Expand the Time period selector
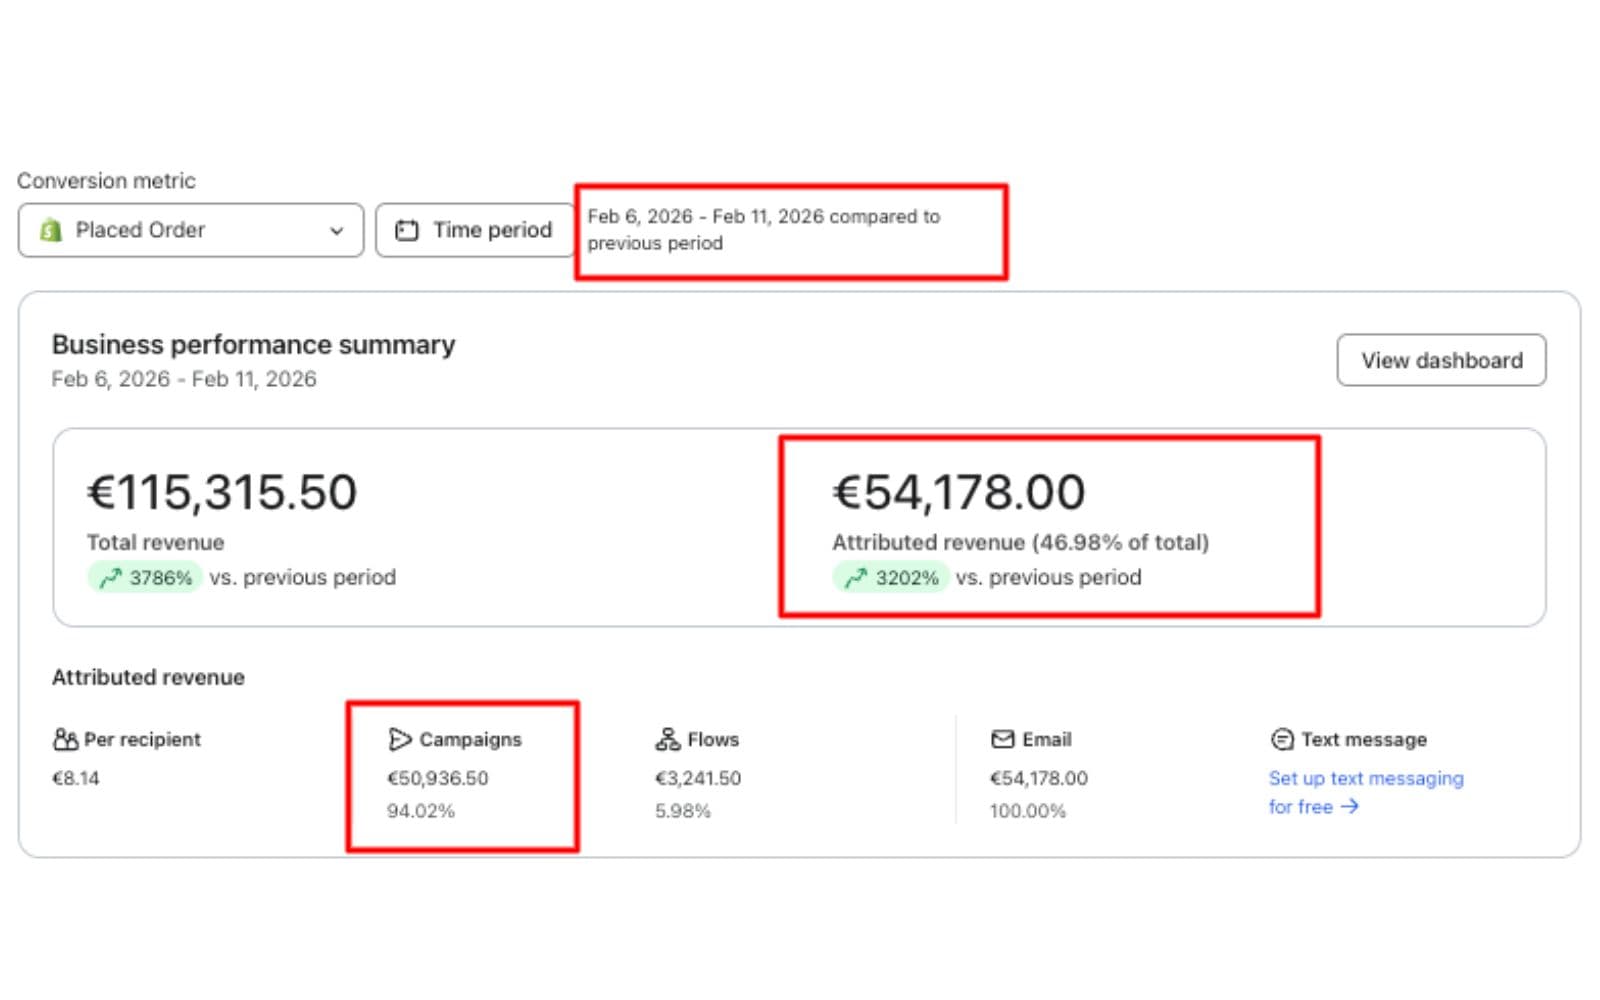 coord(475,229)
